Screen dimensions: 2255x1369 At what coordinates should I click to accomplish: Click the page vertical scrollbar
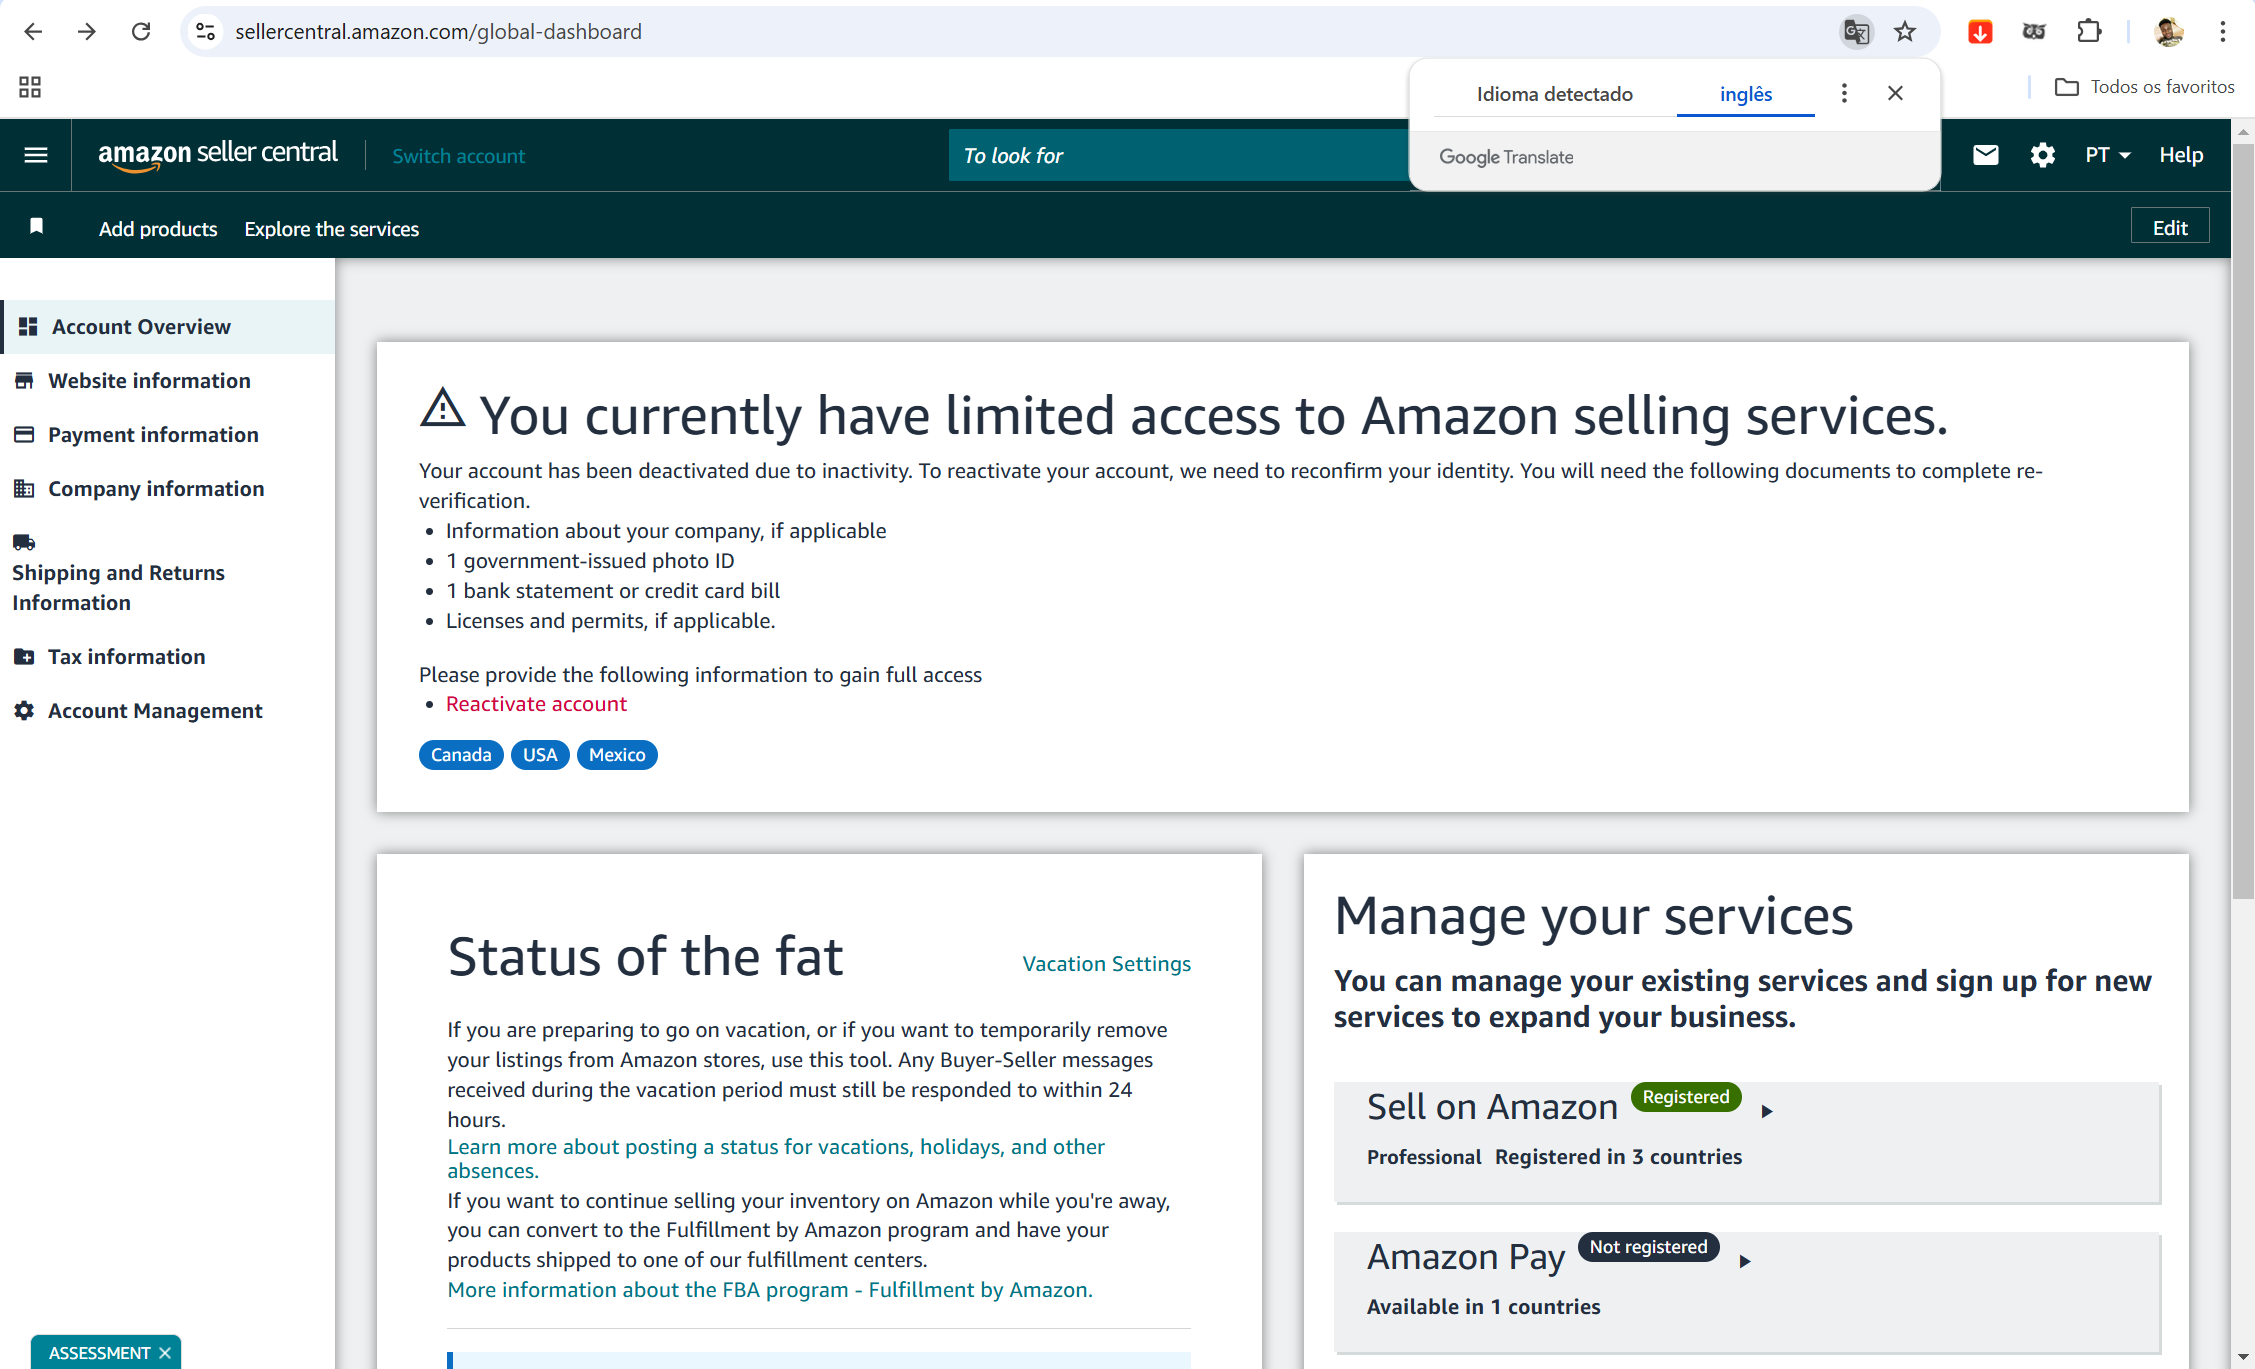click(x=2243, y=520)
